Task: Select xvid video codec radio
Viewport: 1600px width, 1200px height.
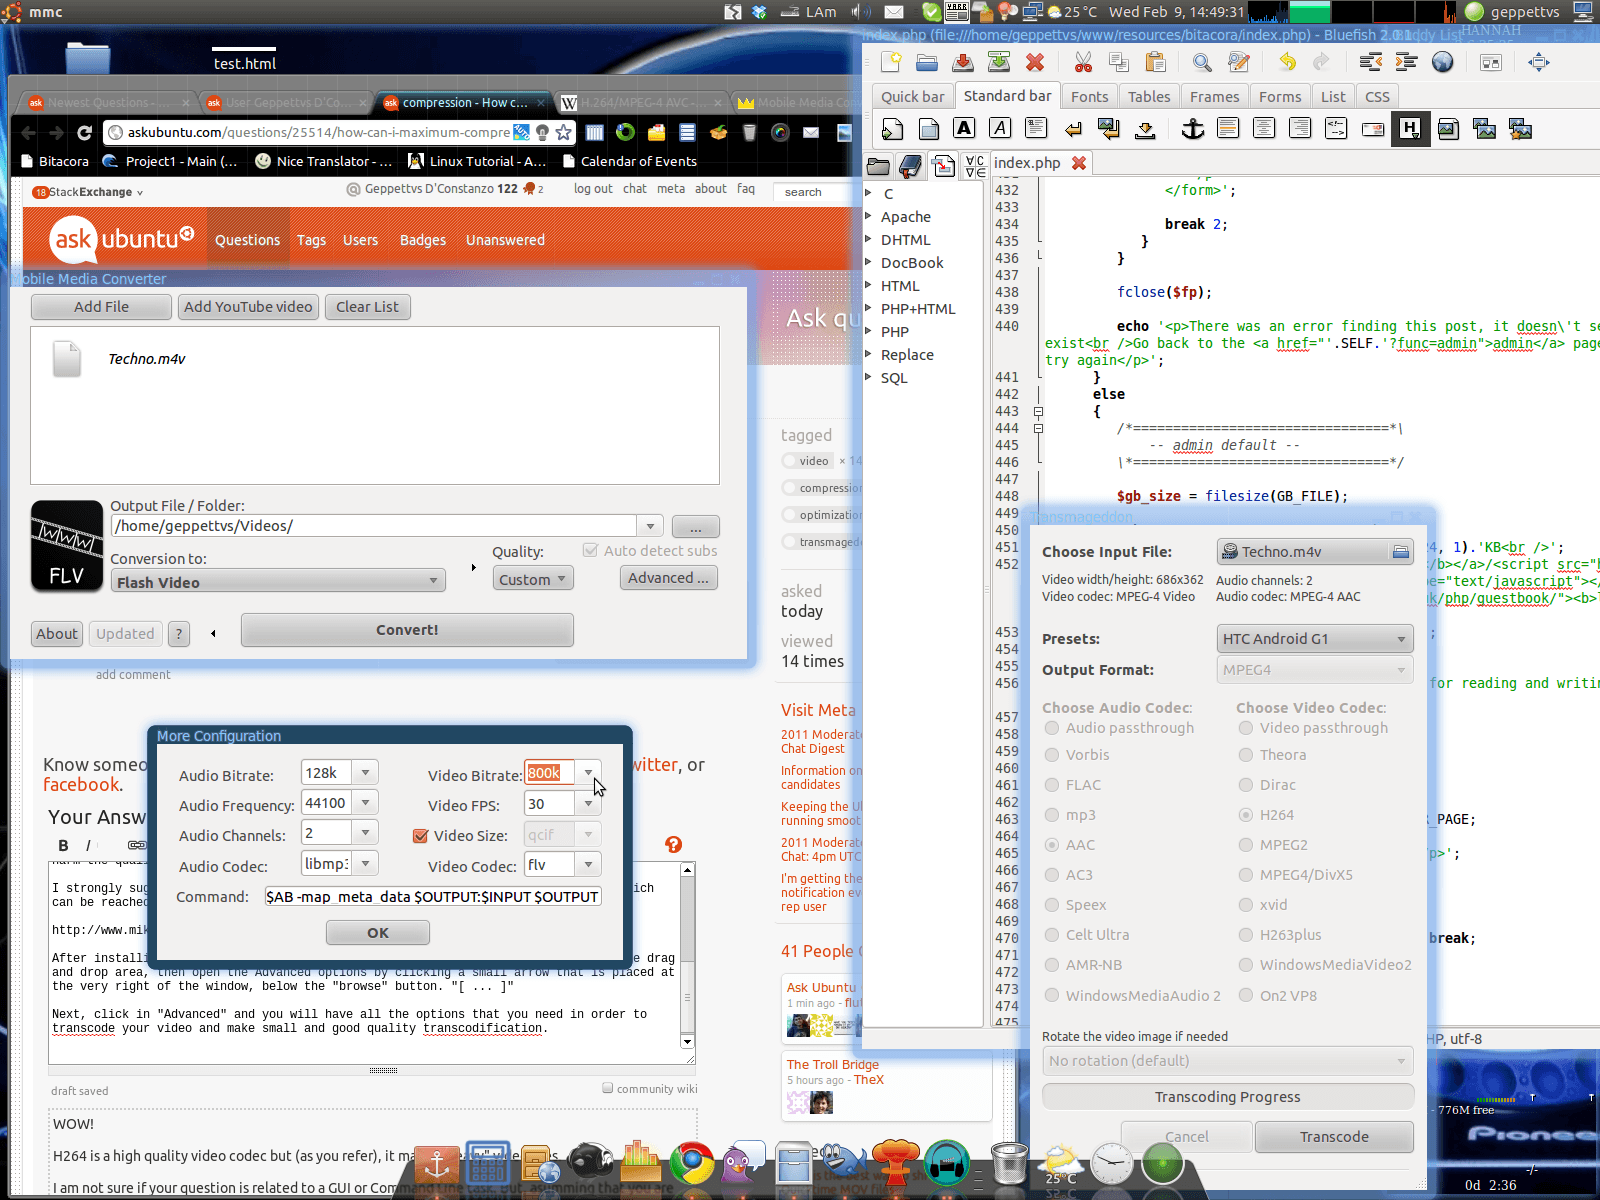Action: [1246, 905]
